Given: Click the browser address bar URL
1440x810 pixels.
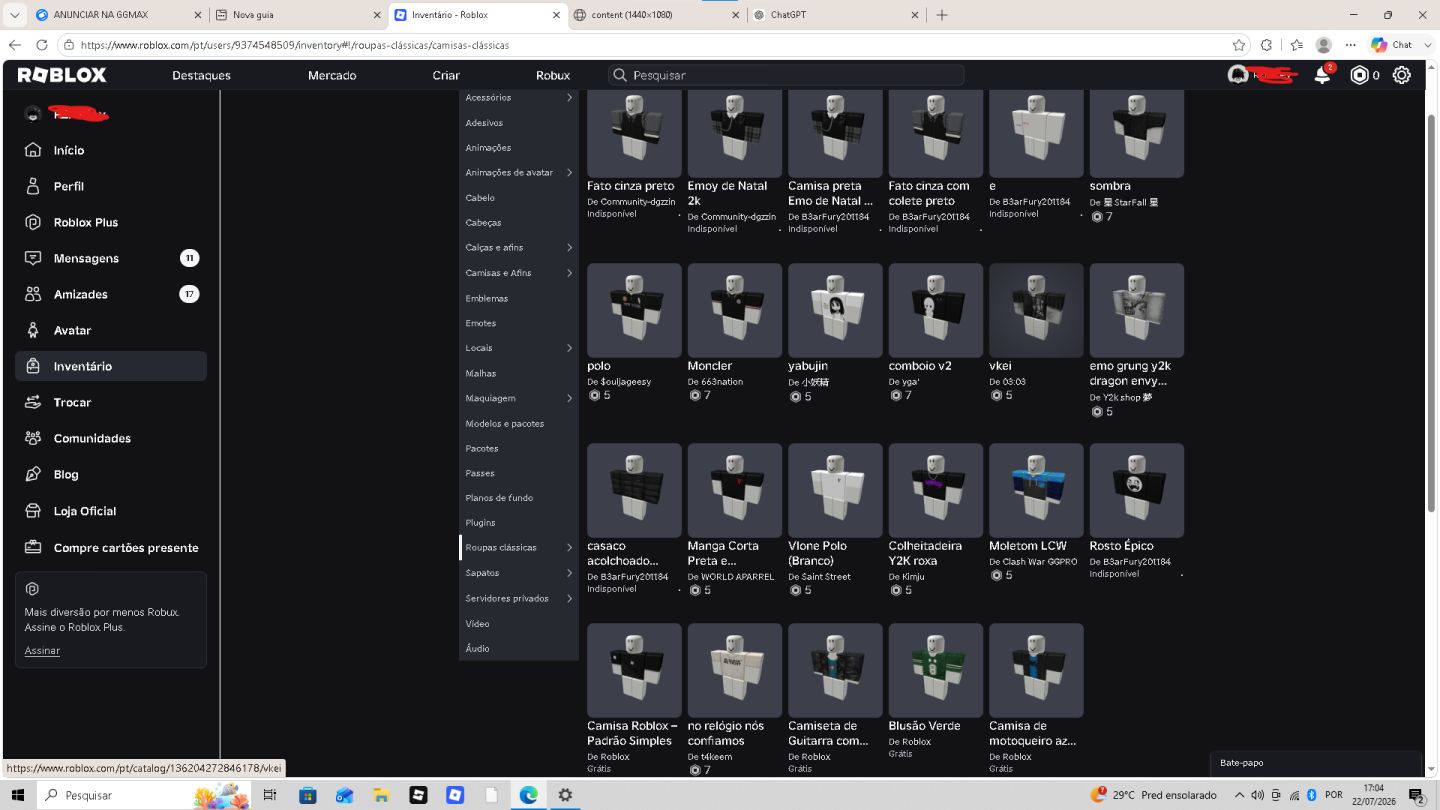Looking at the screenshot, I should 294,45.
